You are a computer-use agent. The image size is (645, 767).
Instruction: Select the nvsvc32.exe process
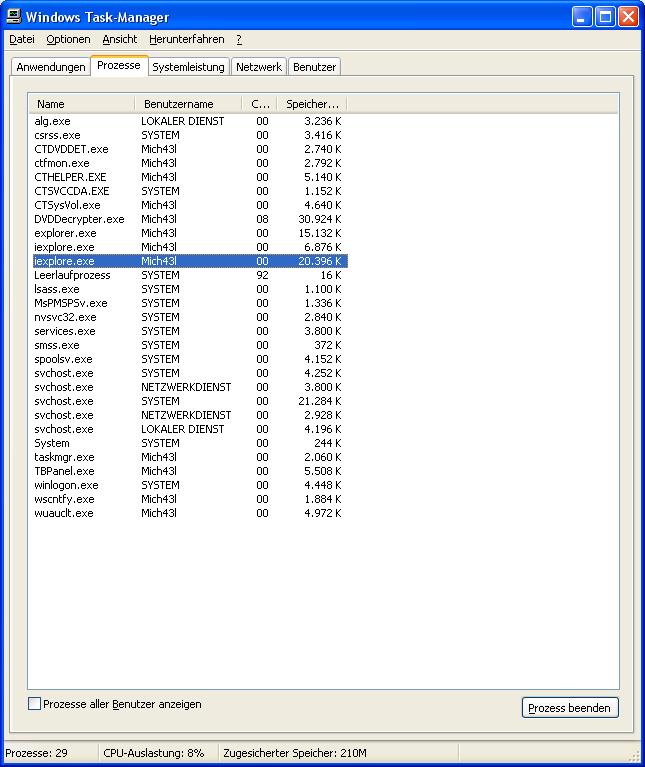pos(190,317)
